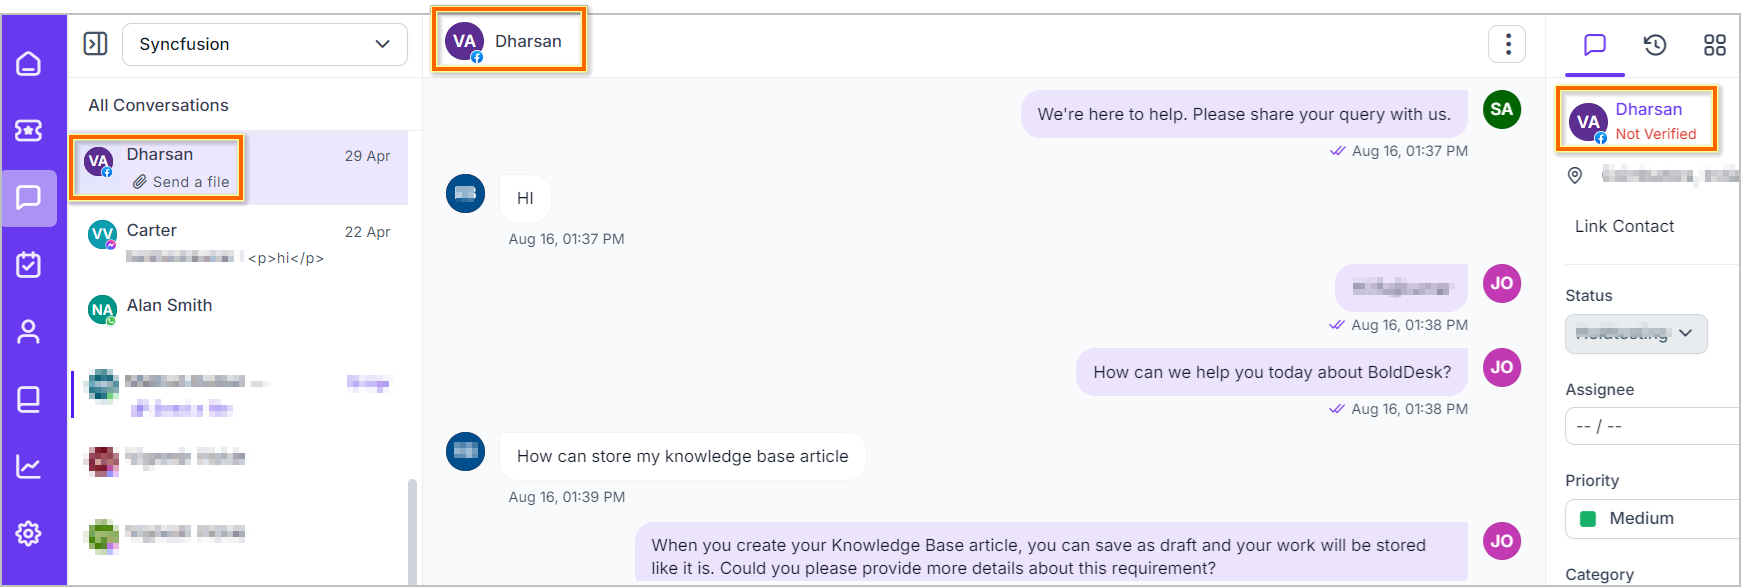
Task: Switch to the apps grid tab
Action: [1715, 45]
